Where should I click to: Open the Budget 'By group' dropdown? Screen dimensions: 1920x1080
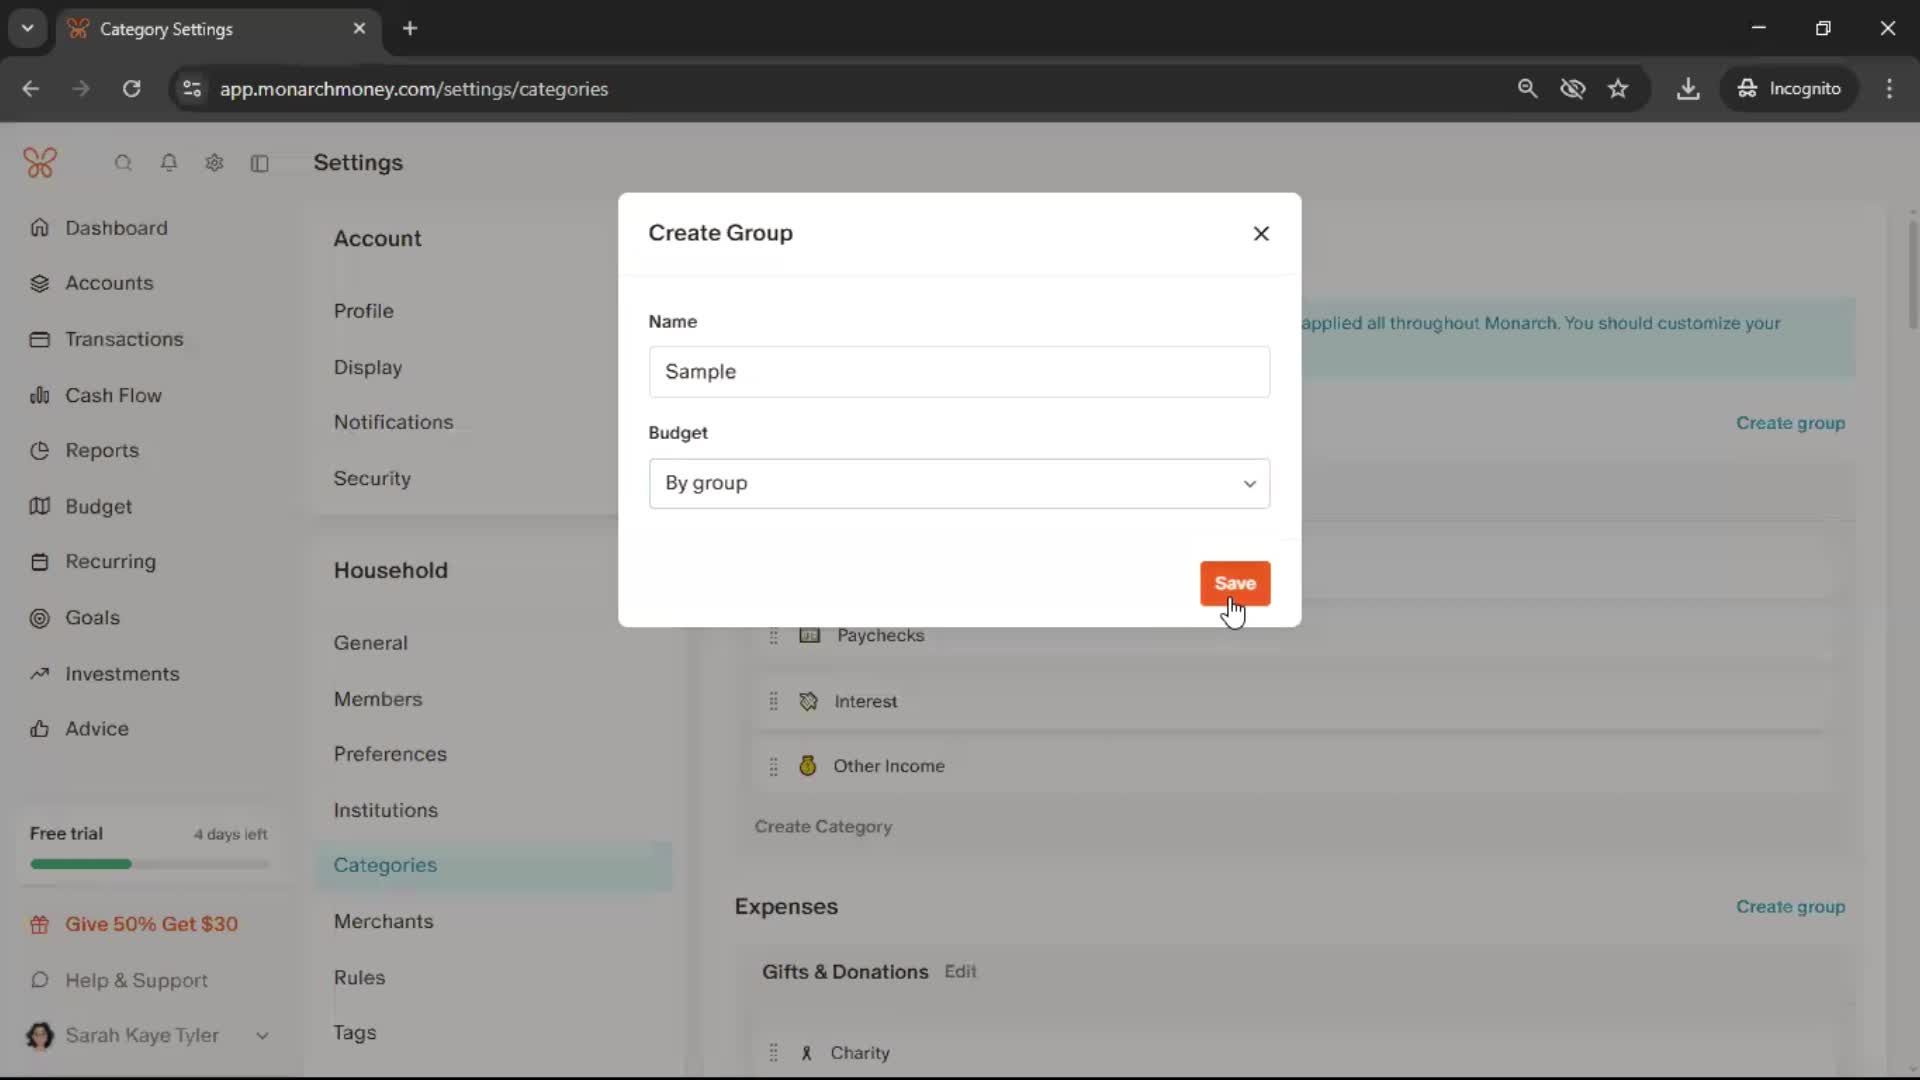pyautogui.click(x=959, y=484)
